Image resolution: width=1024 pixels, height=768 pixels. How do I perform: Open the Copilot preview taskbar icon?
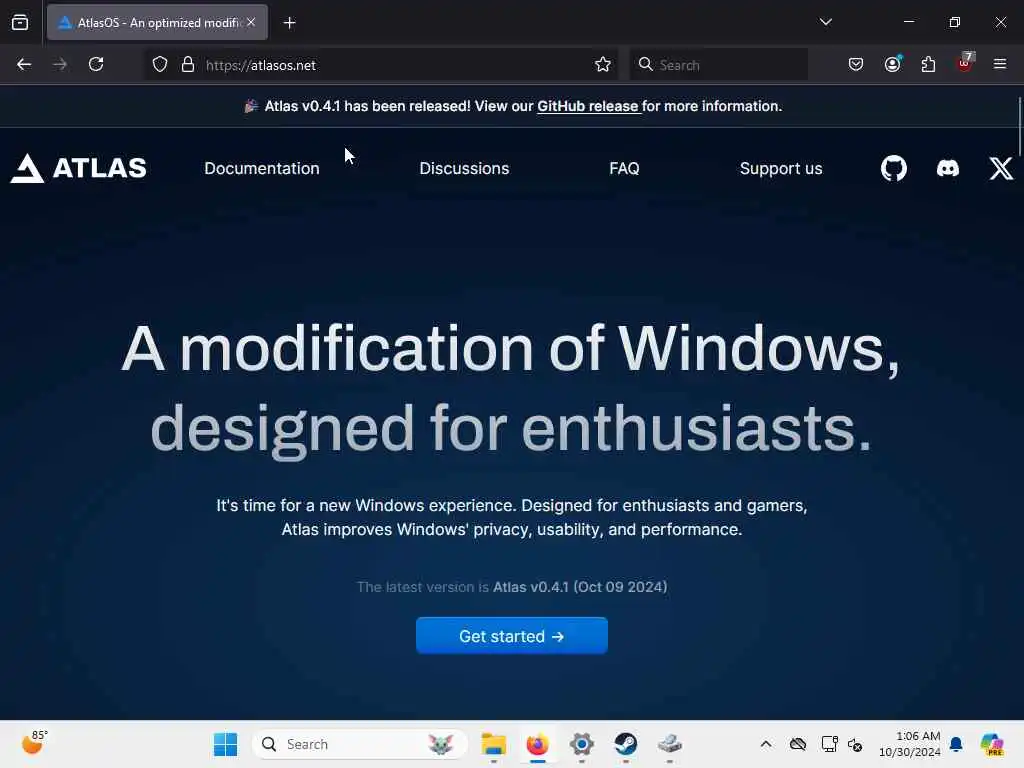992,744
